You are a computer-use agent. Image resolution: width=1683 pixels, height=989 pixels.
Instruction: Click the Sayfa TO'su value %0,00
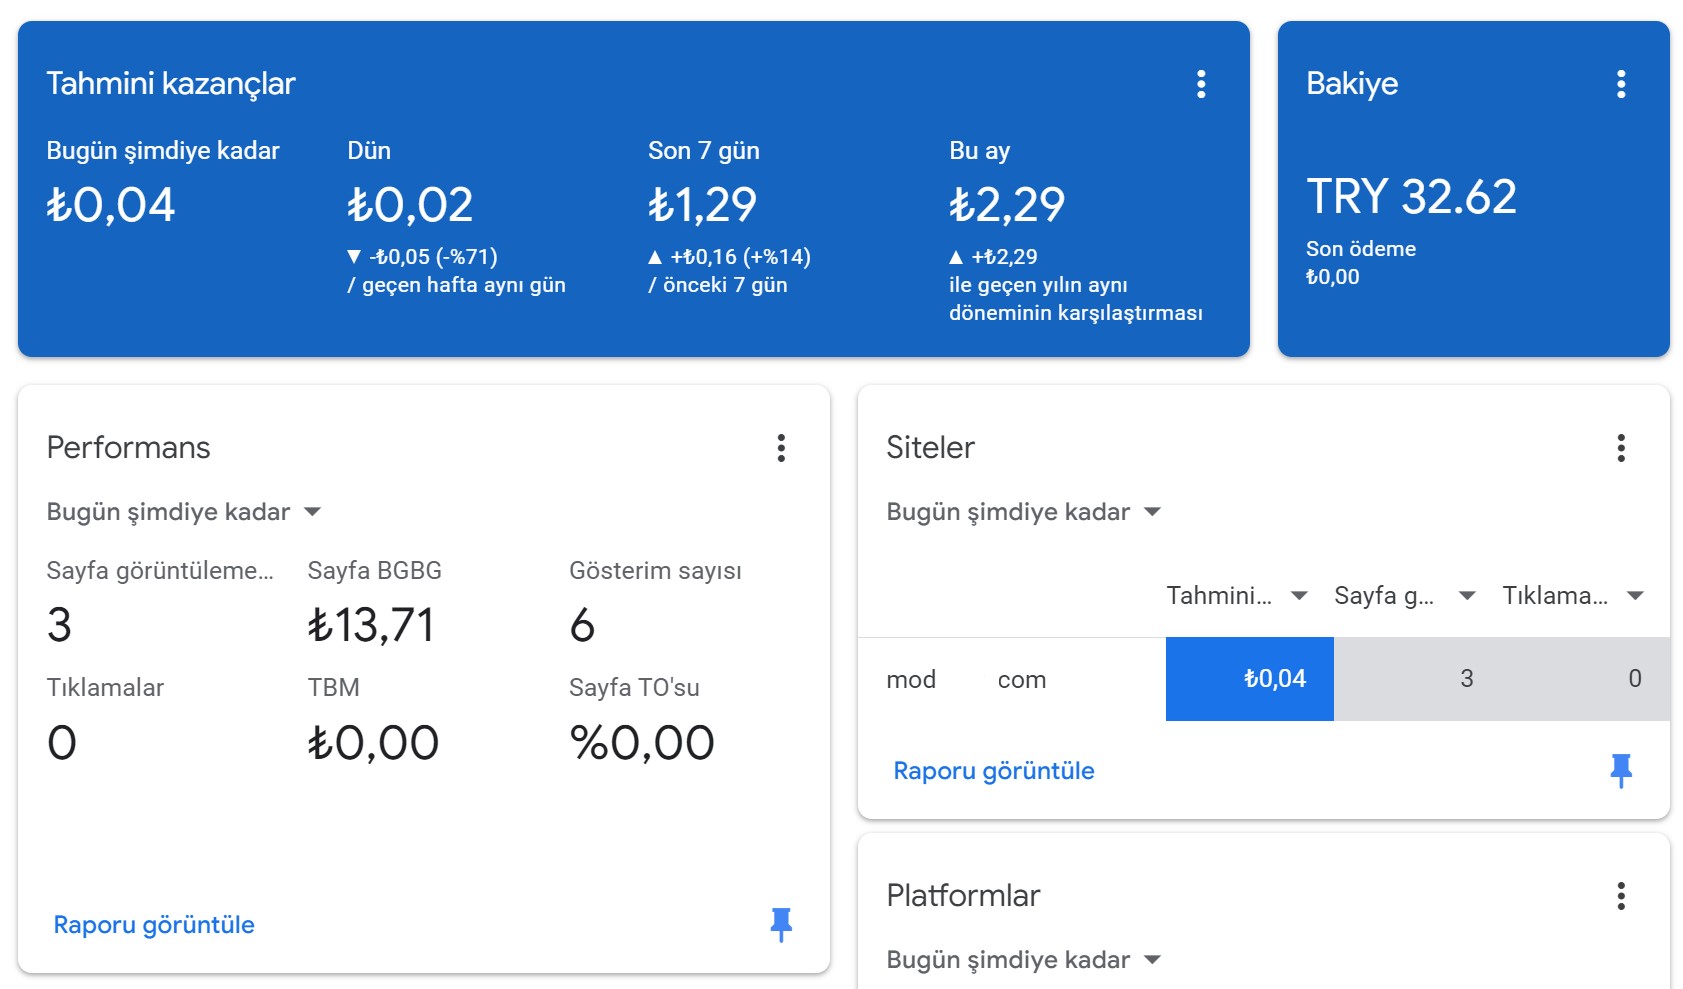[x=642, y=743]
